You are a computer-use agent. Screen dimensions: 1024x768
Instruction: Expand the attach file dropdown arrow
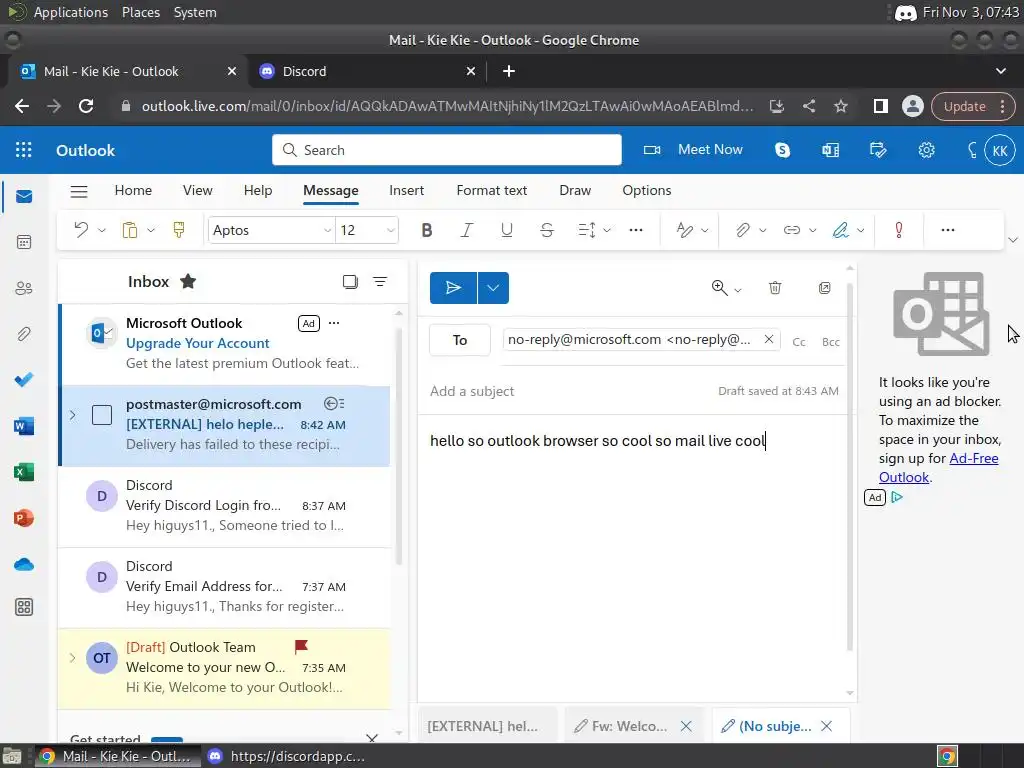pos(762,230)
